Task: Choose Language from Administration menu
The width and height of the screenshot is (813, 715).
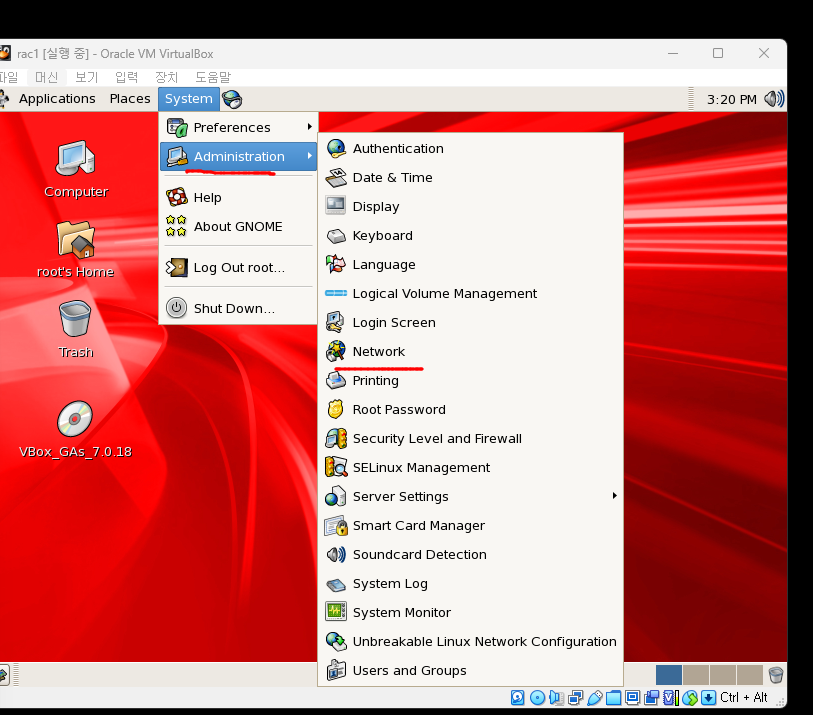Action: [x=470, y=264]
